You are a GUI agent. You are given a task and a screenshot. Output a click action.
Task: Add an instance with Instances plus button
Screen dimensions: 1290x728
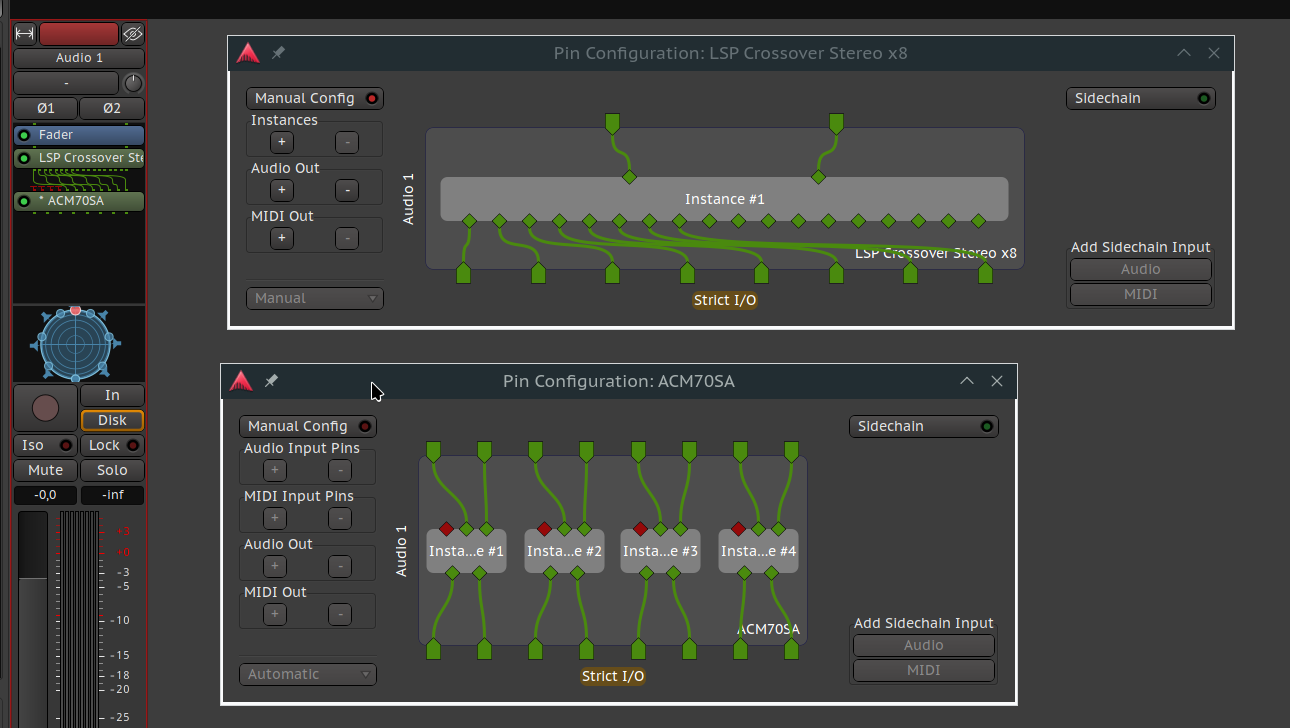[x=282, y=142]
